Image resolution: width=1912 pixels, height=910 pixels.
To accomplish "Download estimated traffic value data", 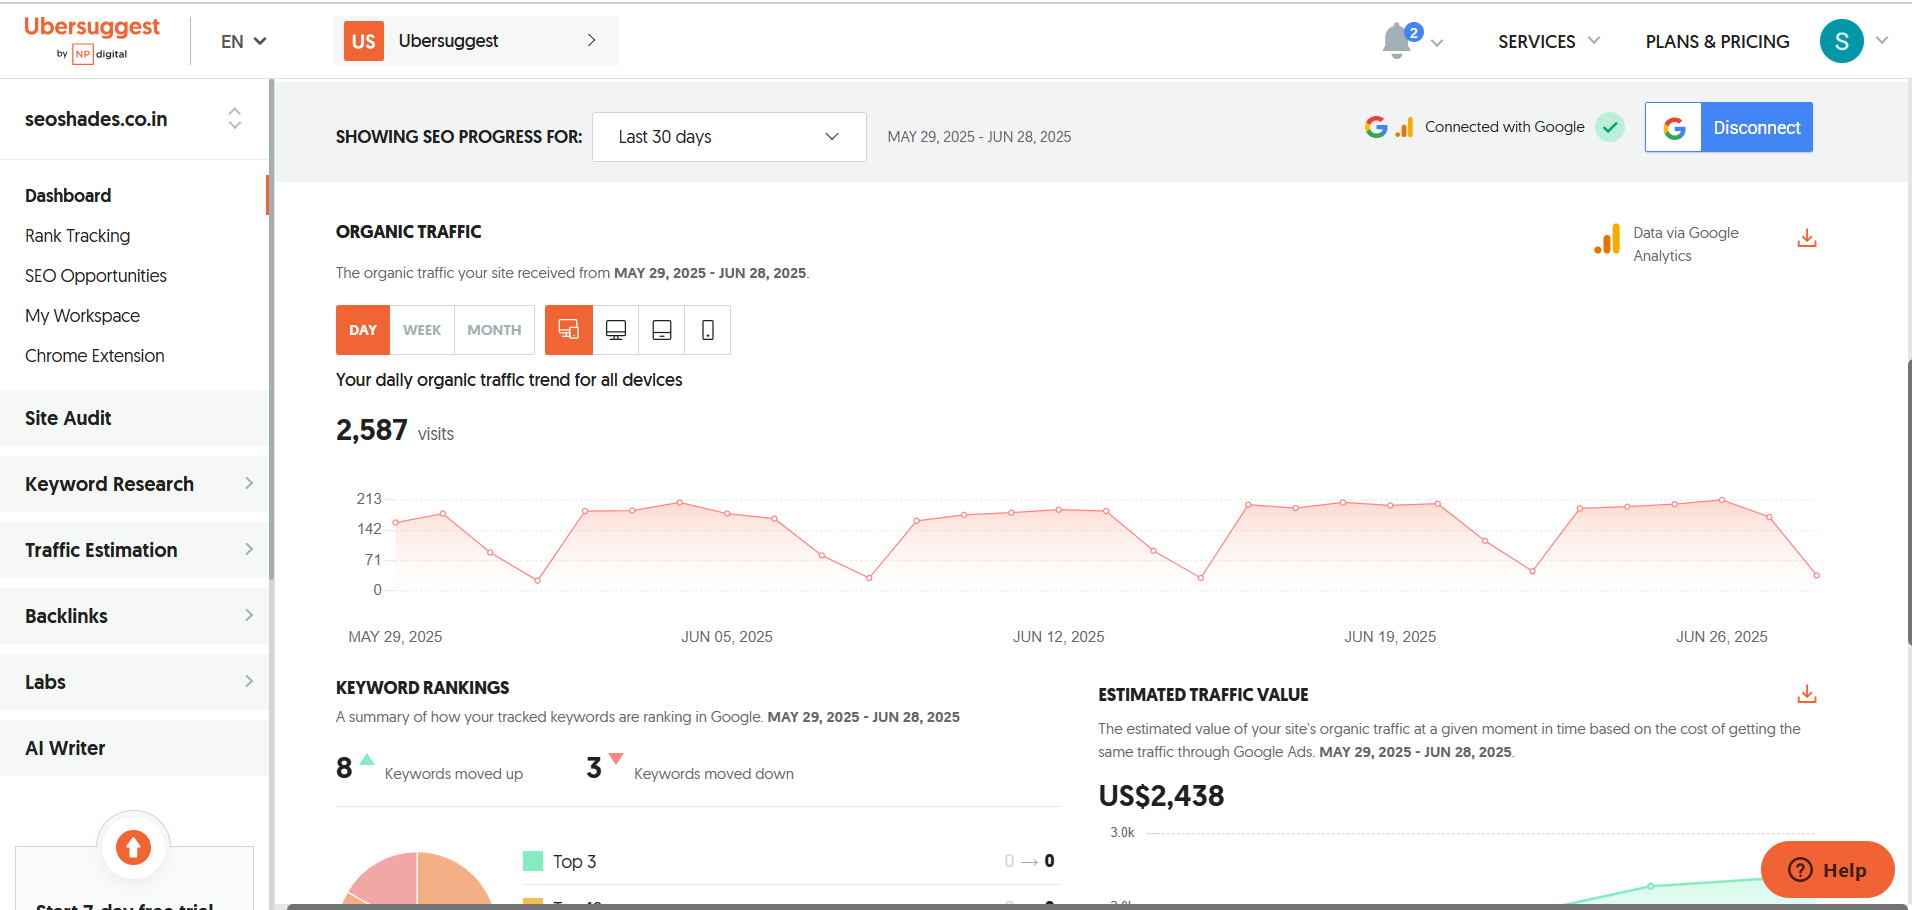I will (1806, 694).
